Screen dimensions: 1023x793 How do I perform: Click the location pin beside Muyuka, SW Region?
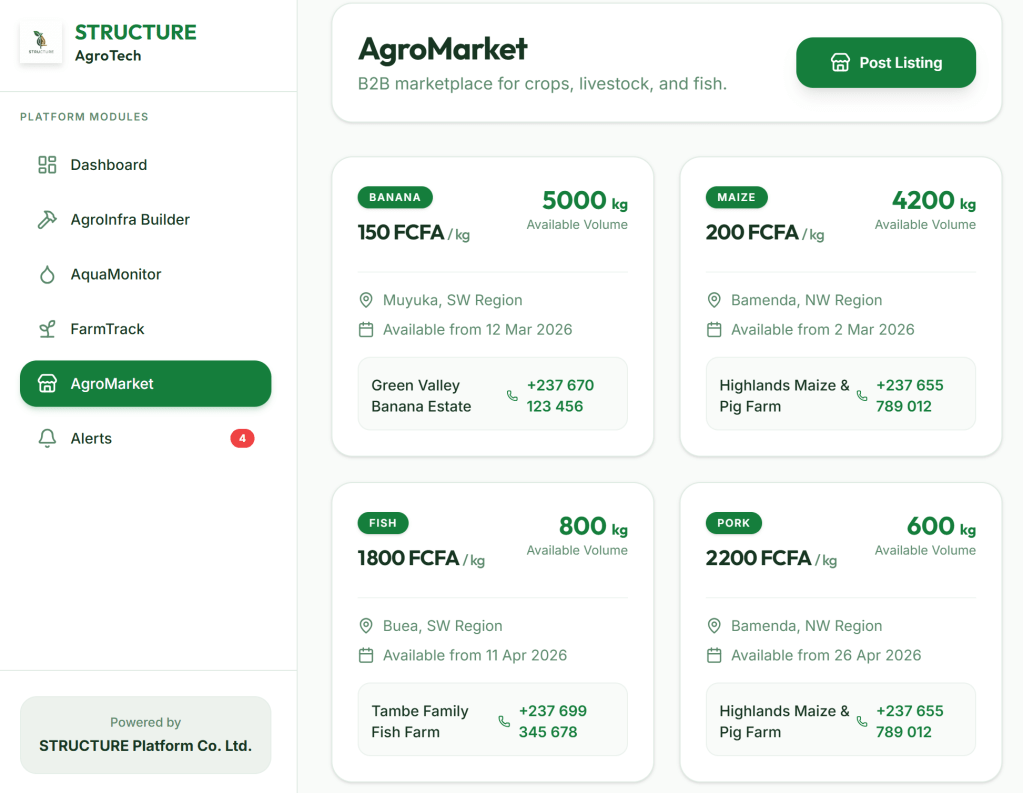(366, 300)
